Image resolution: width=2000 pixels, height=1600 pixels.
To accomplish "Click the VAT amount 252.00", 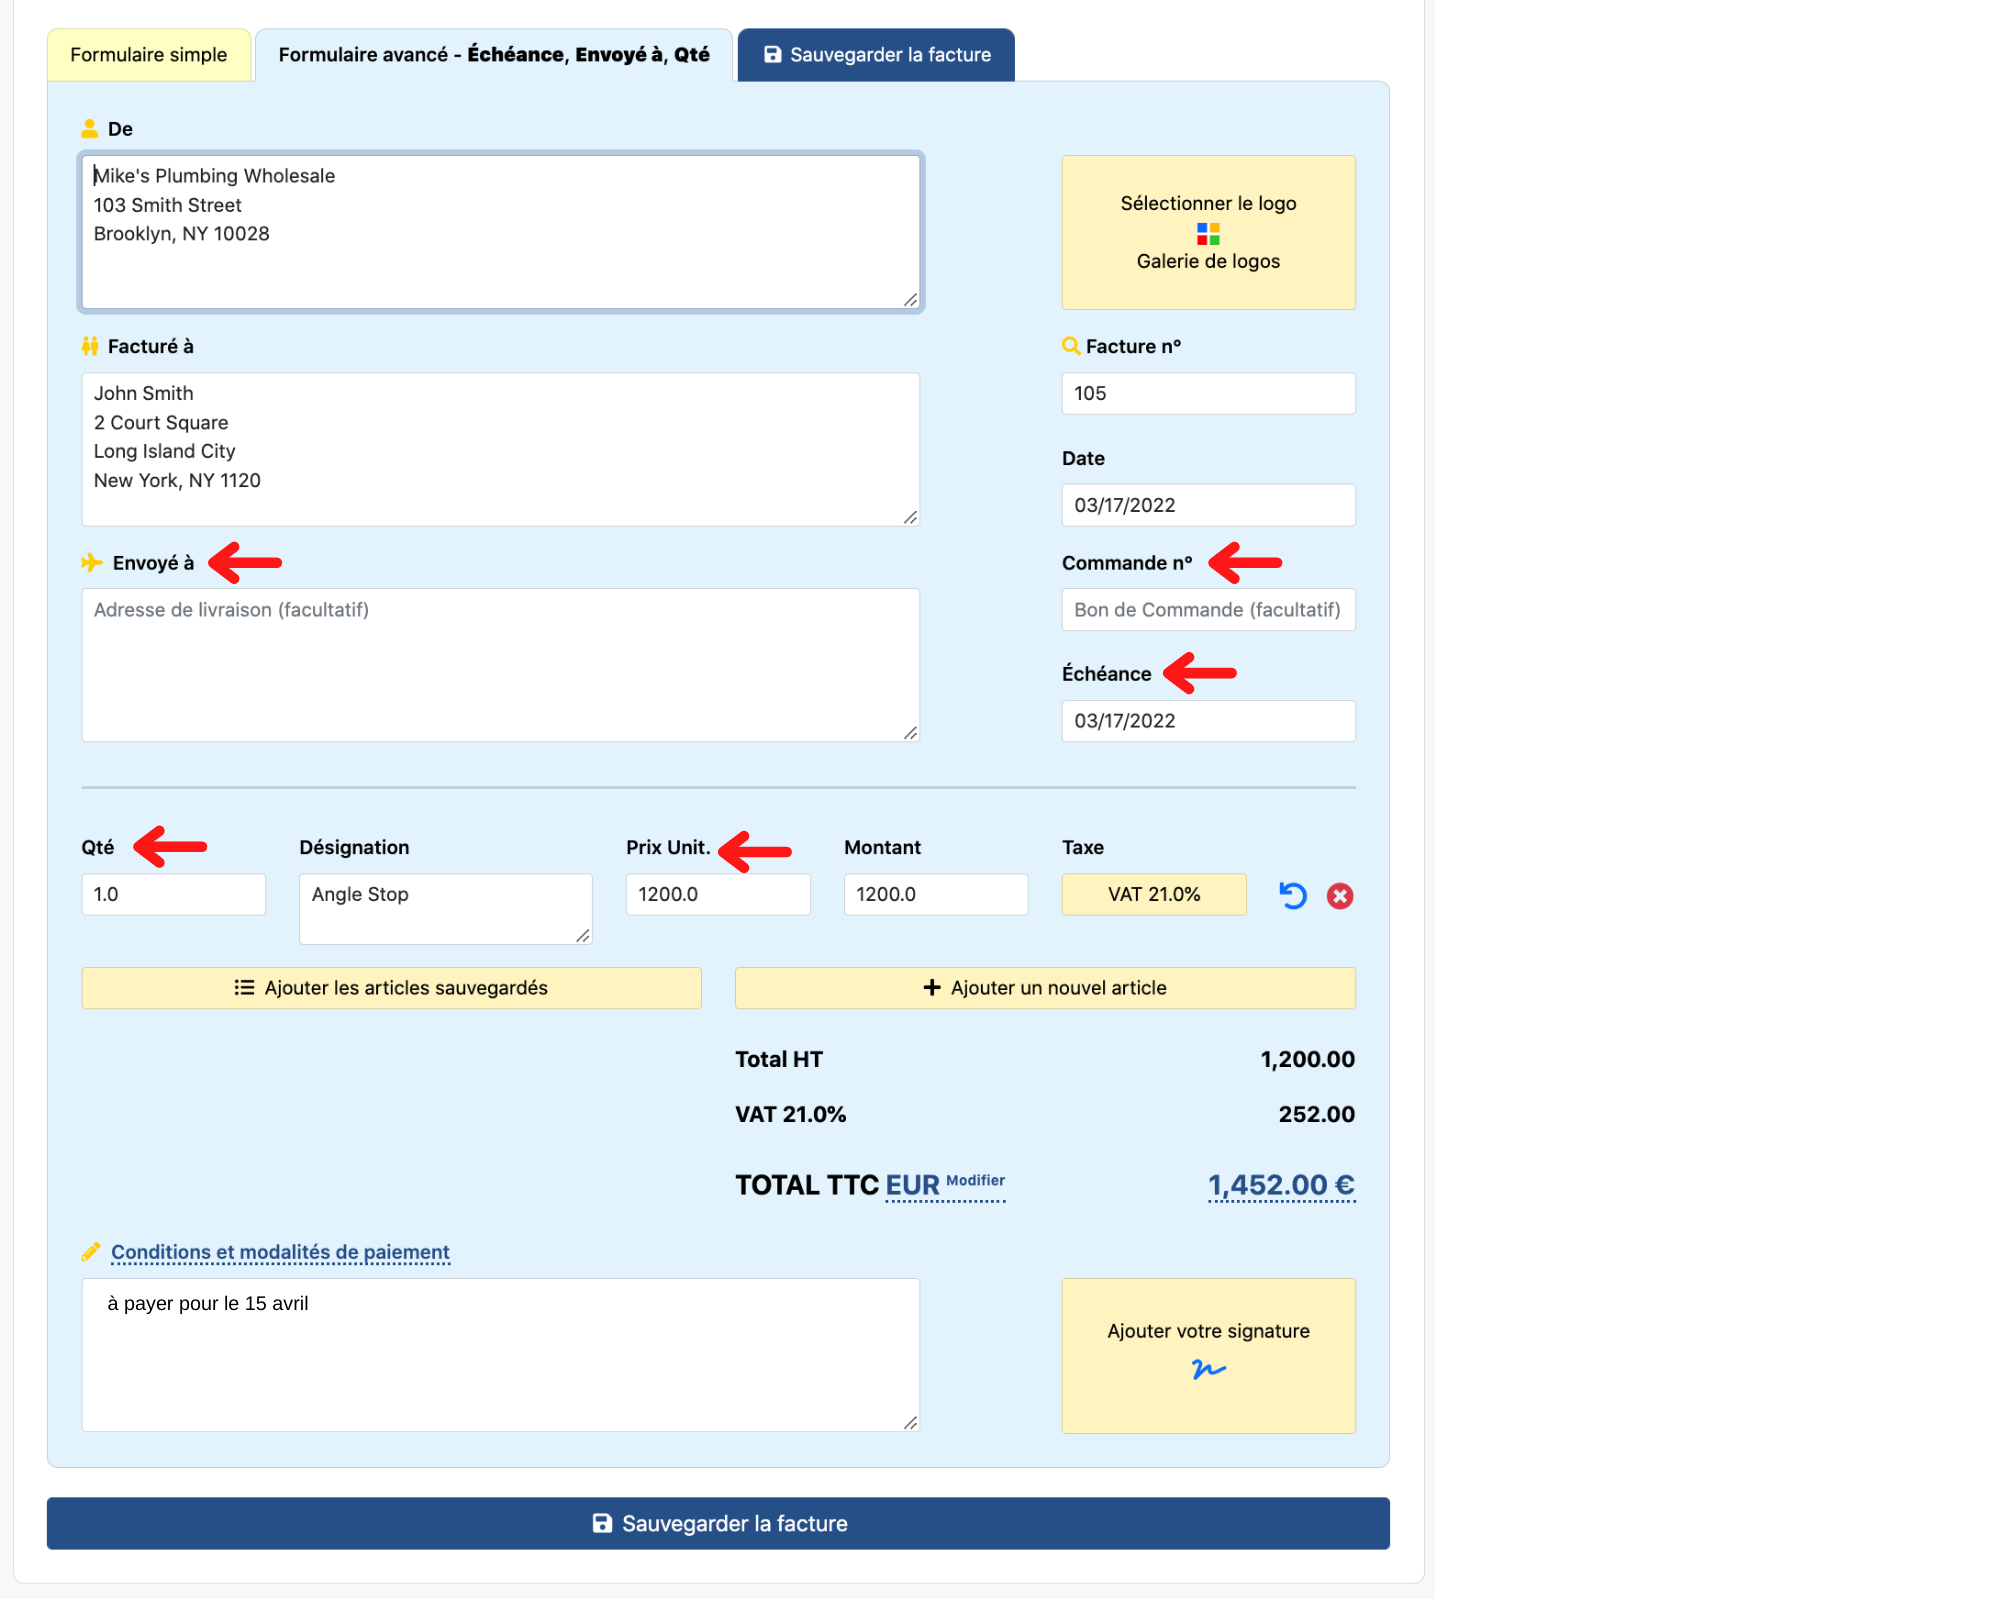I will point(1316,1114).
